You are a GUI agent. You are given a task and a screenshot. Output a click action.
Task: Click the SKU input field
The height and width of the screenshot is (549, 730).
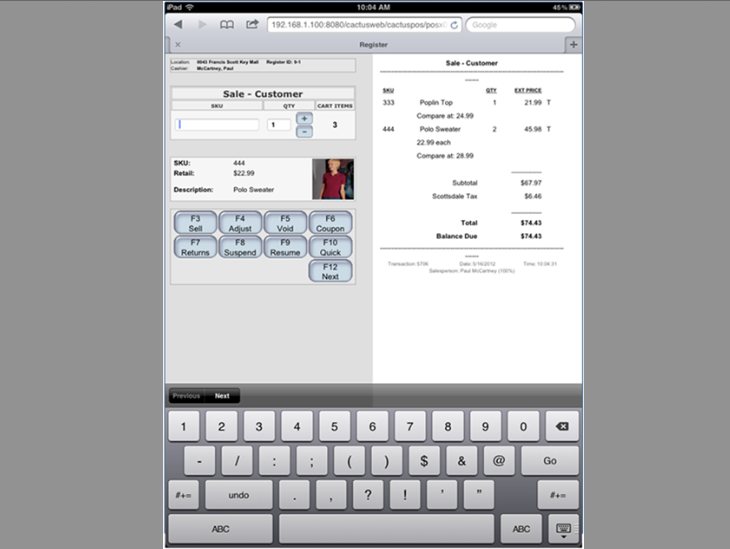point(218,125)
